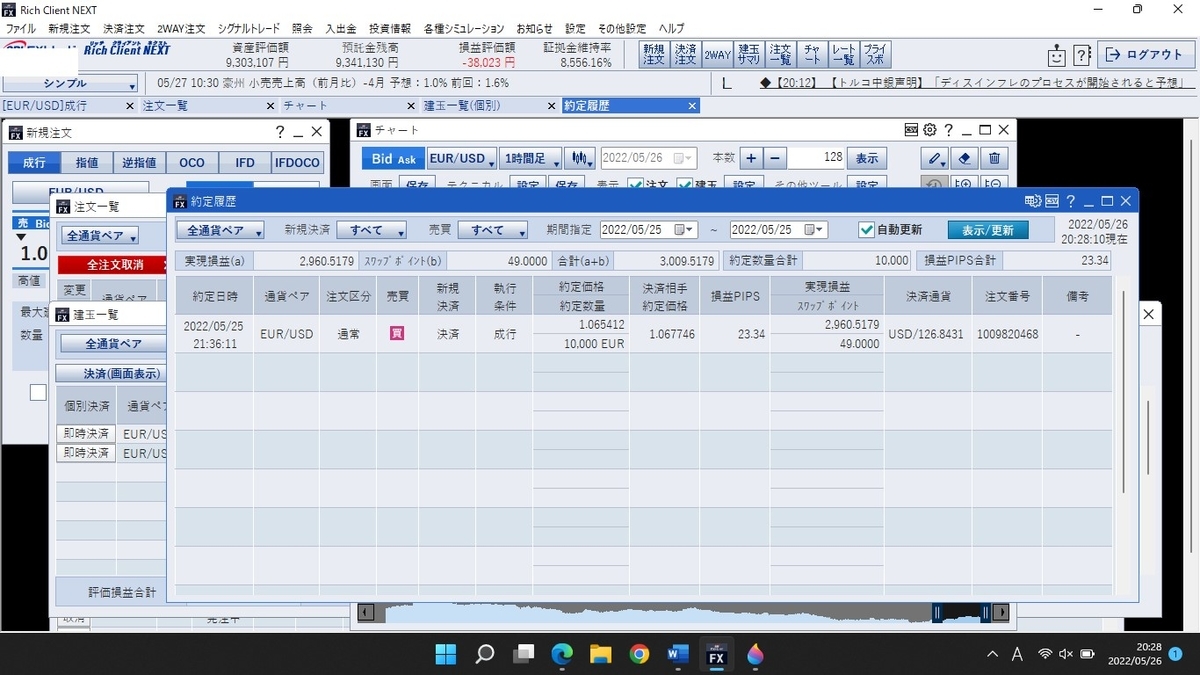Viewport: 1200px width, 675px height.
Task: Open candlestick chart type dropdown
Action: coord(580,158)
